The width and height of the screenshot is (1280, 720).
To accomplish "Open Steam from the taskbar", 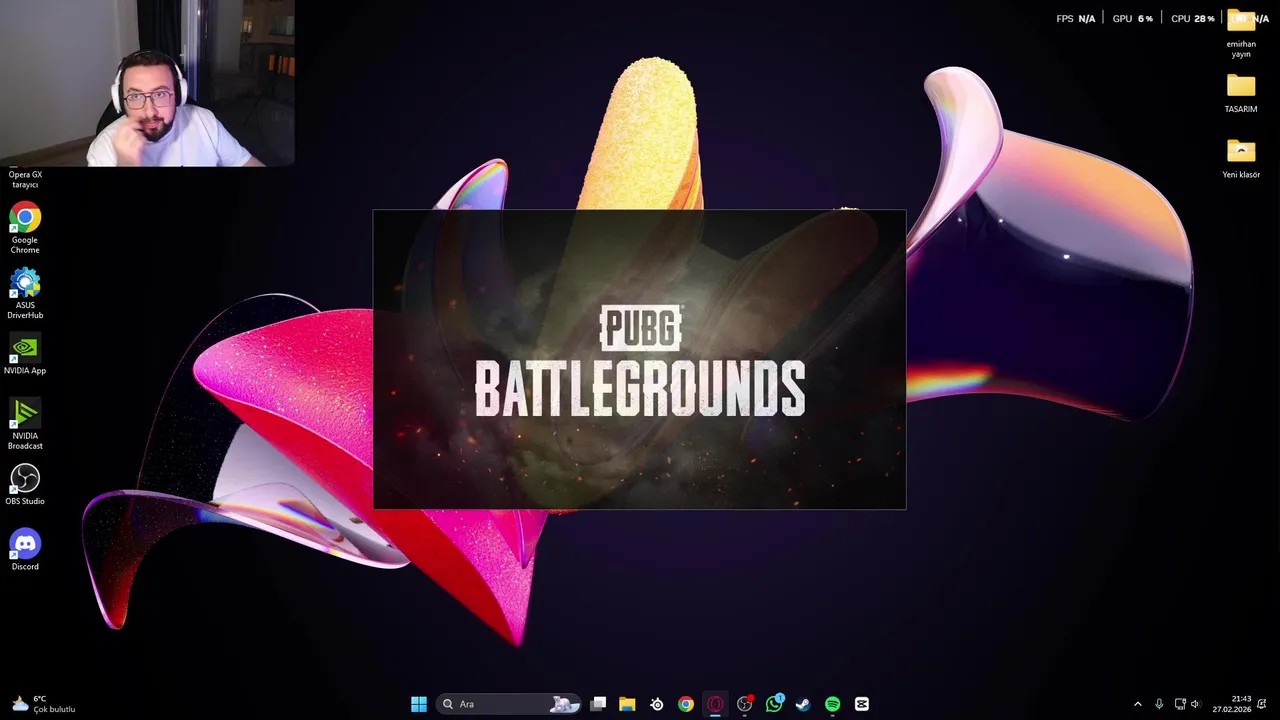I will coord(803,704).
